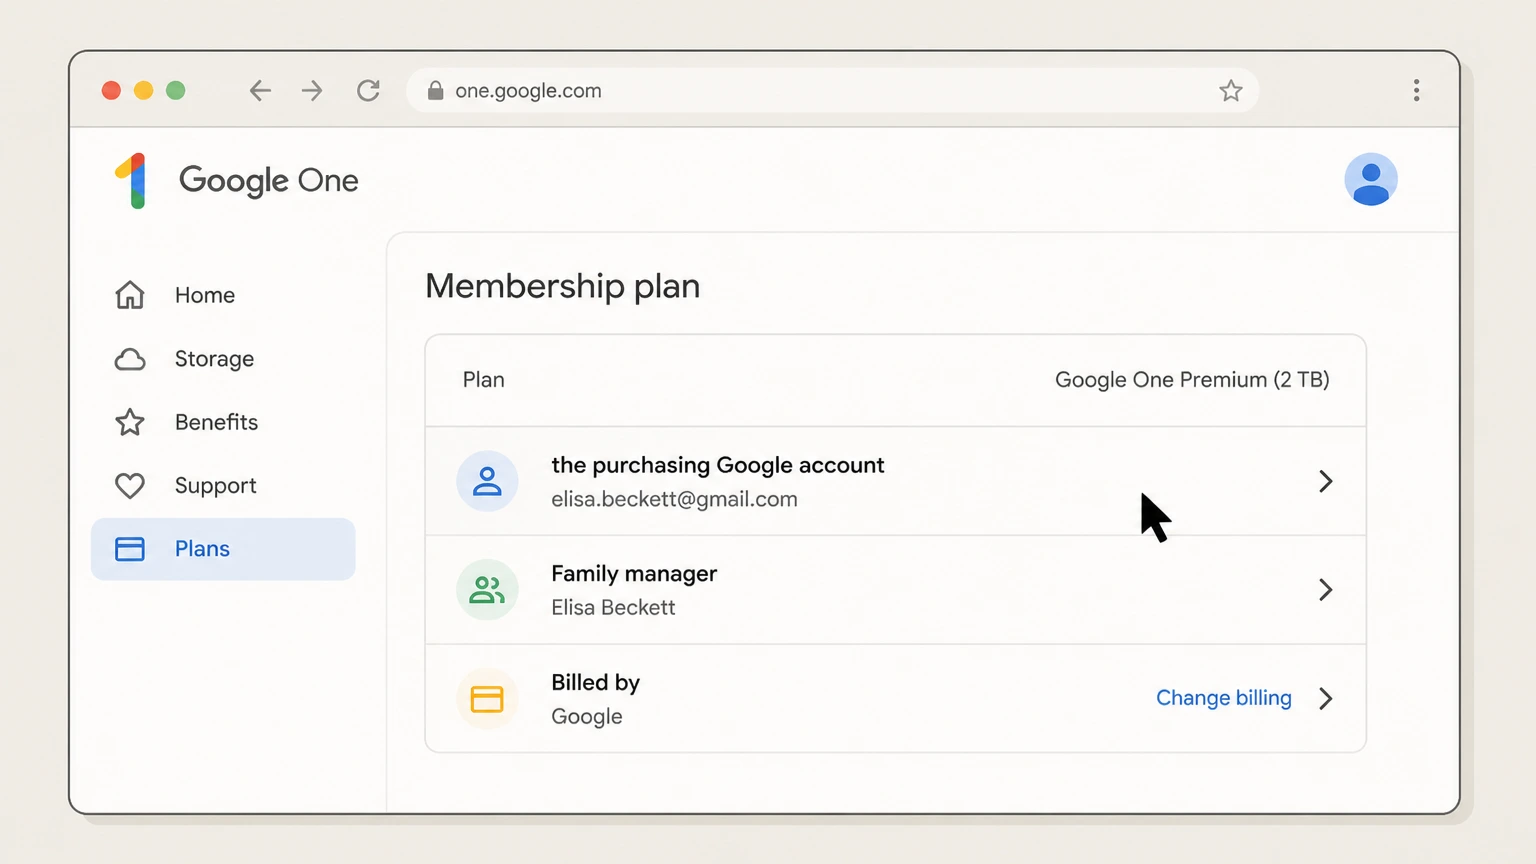Click the Elisa Beckett name

coord(613,608)
